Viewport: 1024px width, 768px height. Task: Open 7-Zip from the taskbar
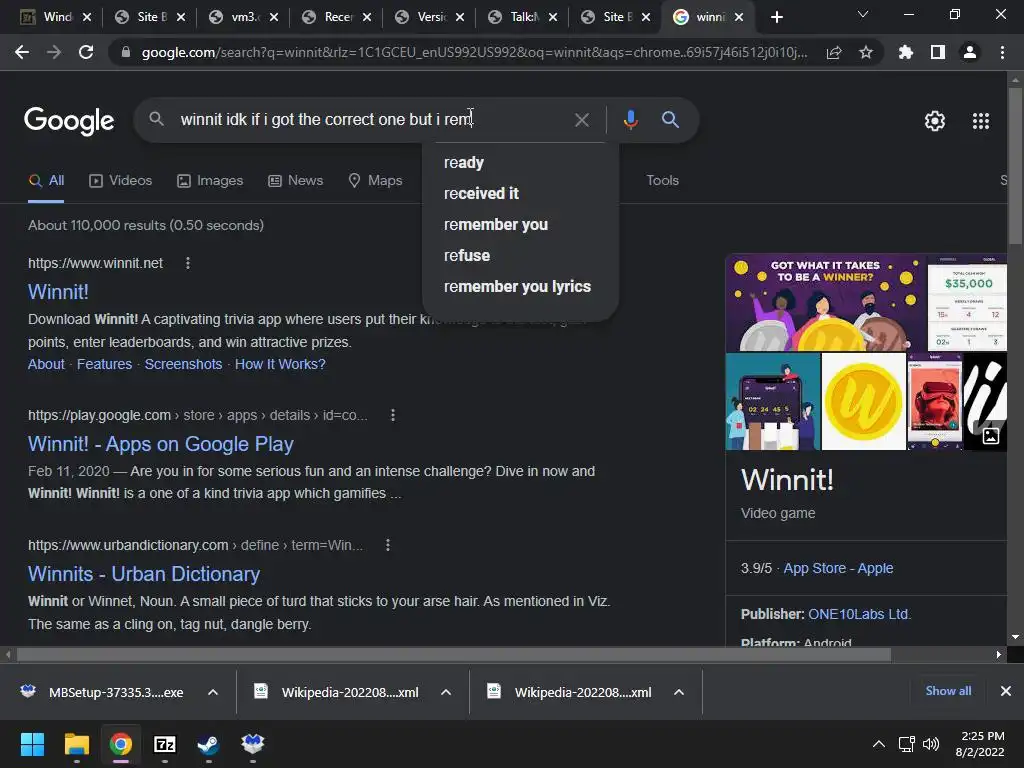pos(165,744)
